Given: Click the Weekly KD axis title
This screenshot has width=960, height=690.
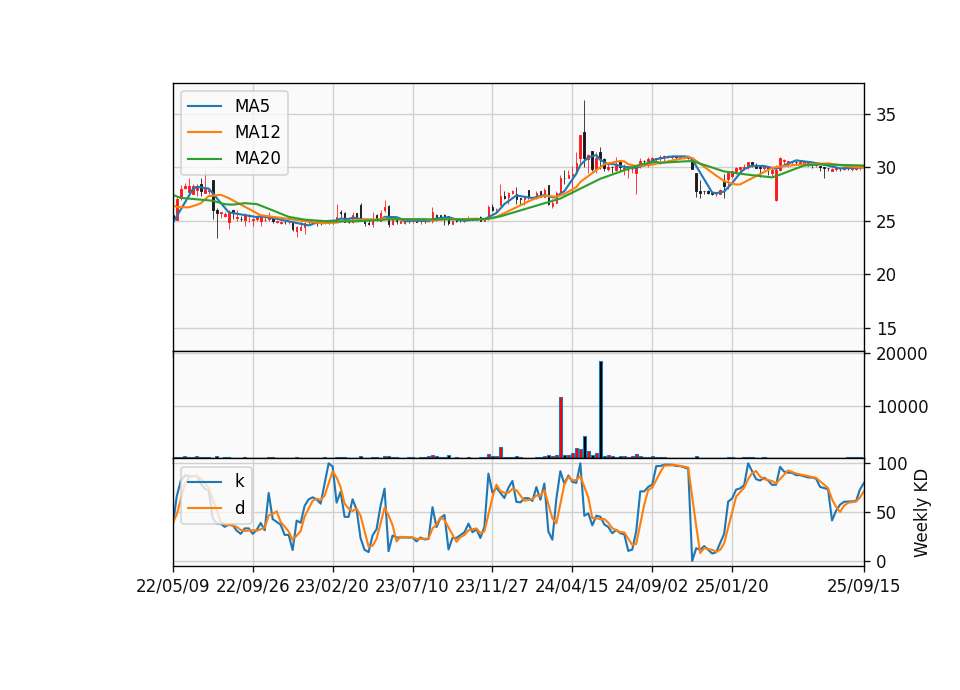Looking at the screenshot, I should (x=921, y=513).
